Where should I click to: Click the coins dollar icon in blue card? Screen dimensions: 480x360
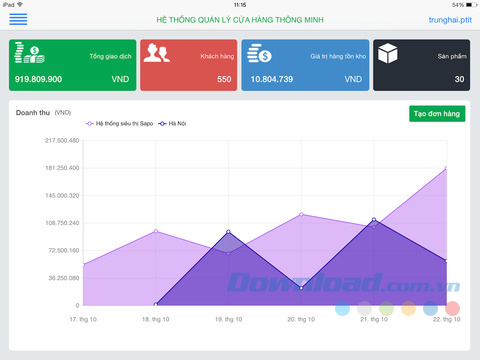tap(259, 53)
